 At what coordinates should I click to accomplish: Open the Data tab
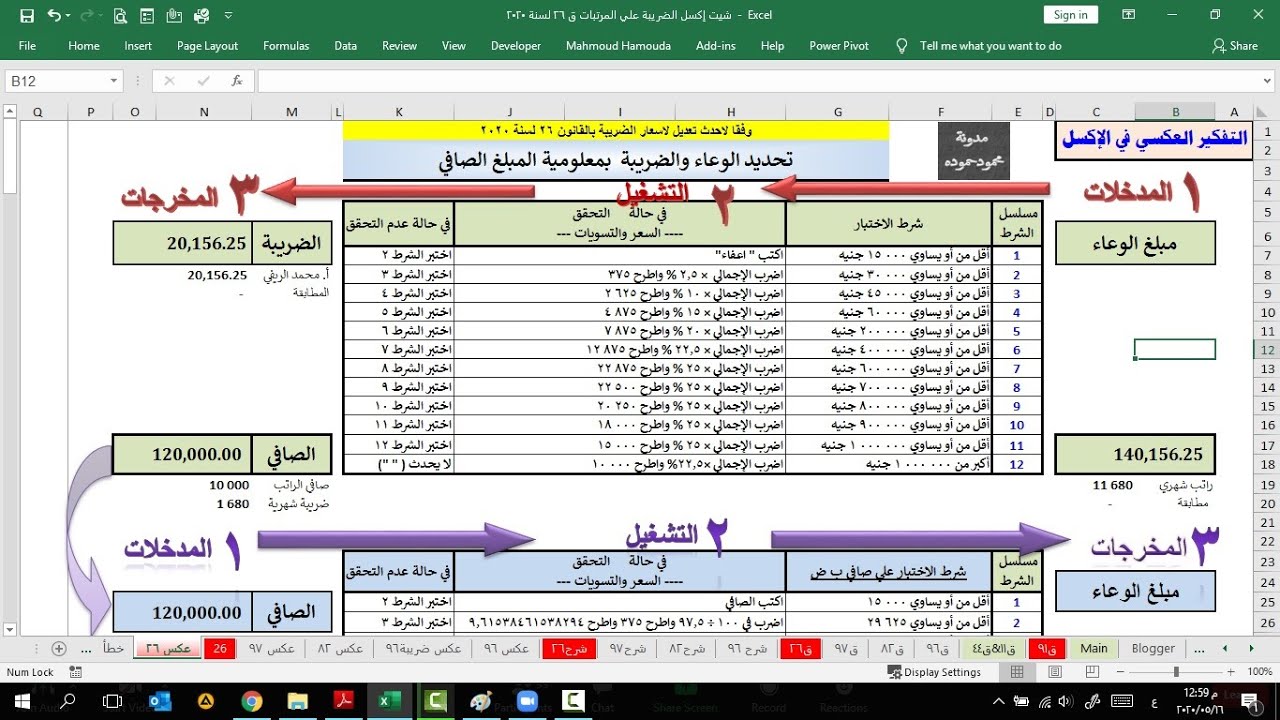coord(346,46)
